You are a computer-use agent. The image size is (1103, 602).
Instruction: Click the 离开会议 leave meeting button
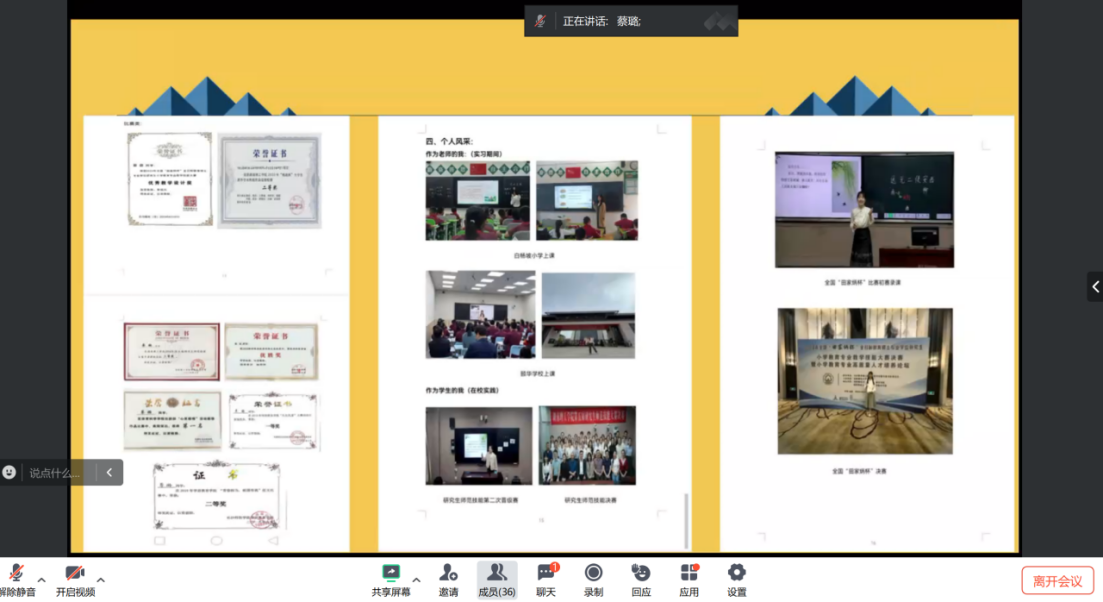1057,581
